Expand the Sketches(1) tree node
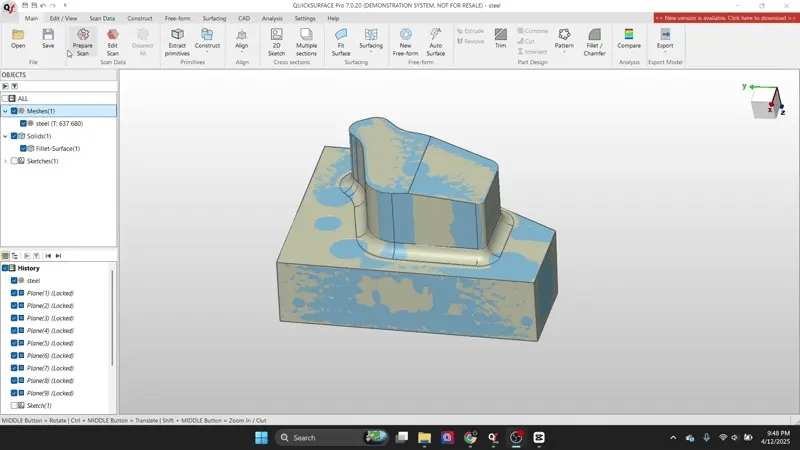This screenshot has width=800, height=450. (x=5, y=161)
